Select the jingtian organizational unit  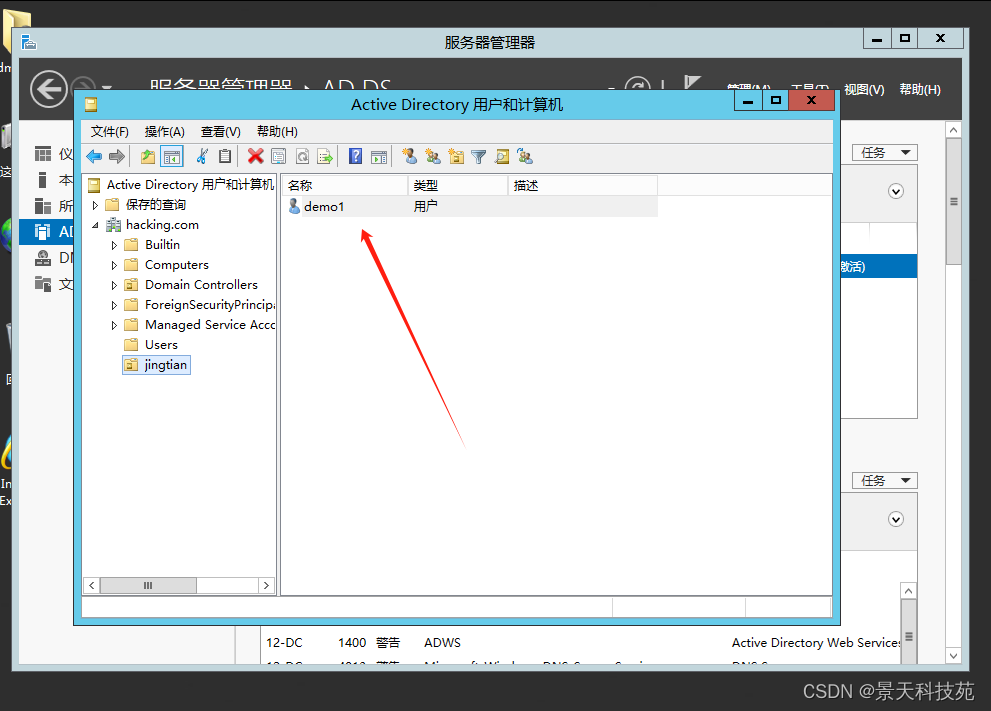coord(156,365)
